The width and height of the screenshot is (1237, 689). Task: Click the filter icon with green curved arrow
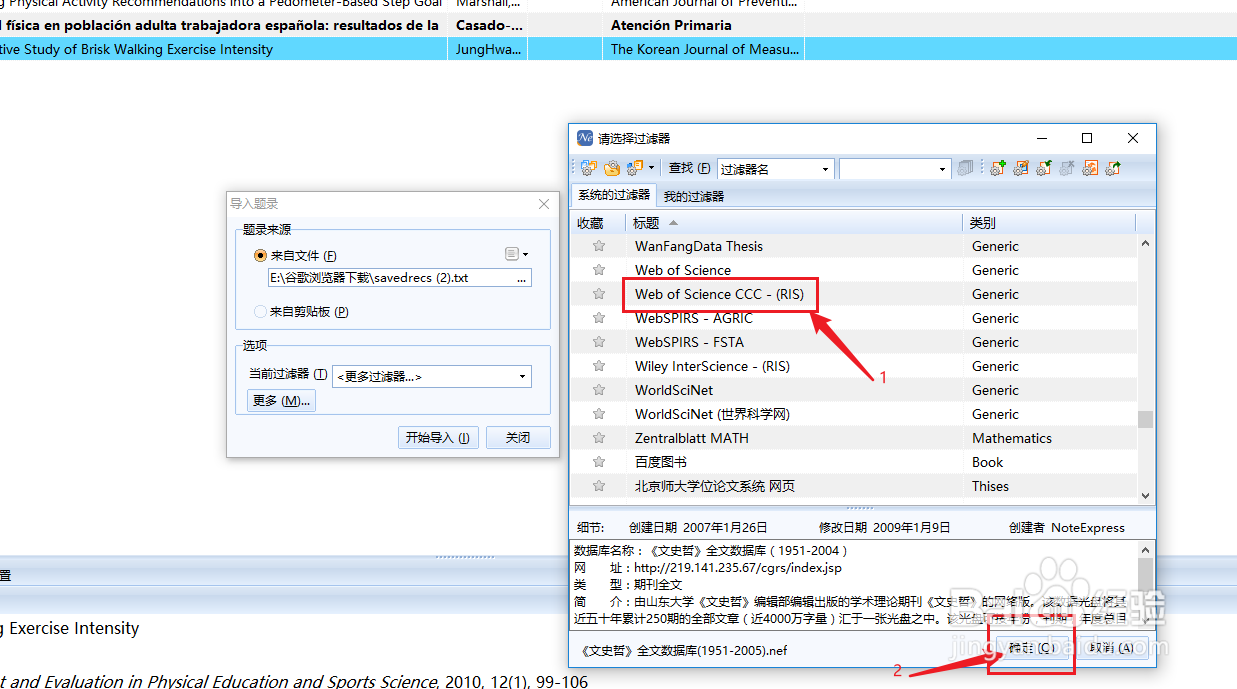[1044, 169]
